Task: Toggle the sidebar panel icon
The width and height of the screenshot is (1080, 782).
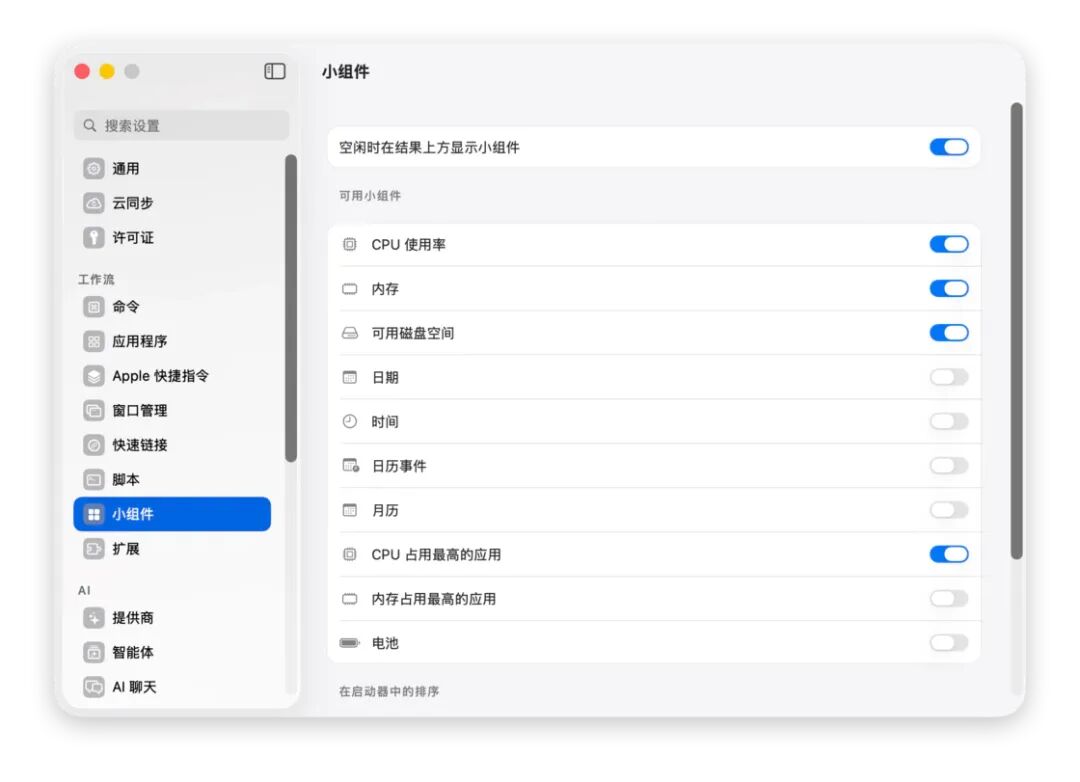Action: (x=275, y=71)
